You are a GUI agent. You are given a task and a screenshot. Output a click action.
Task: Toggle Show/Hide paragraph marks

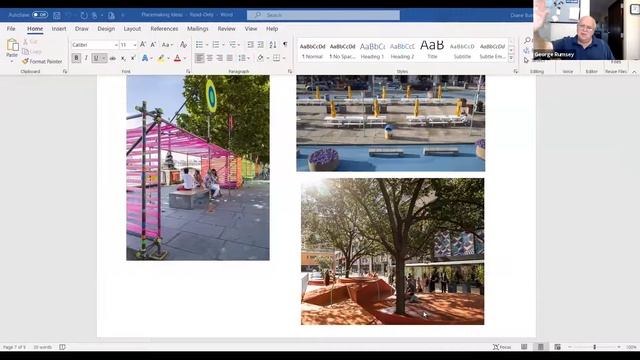[285, 44]
